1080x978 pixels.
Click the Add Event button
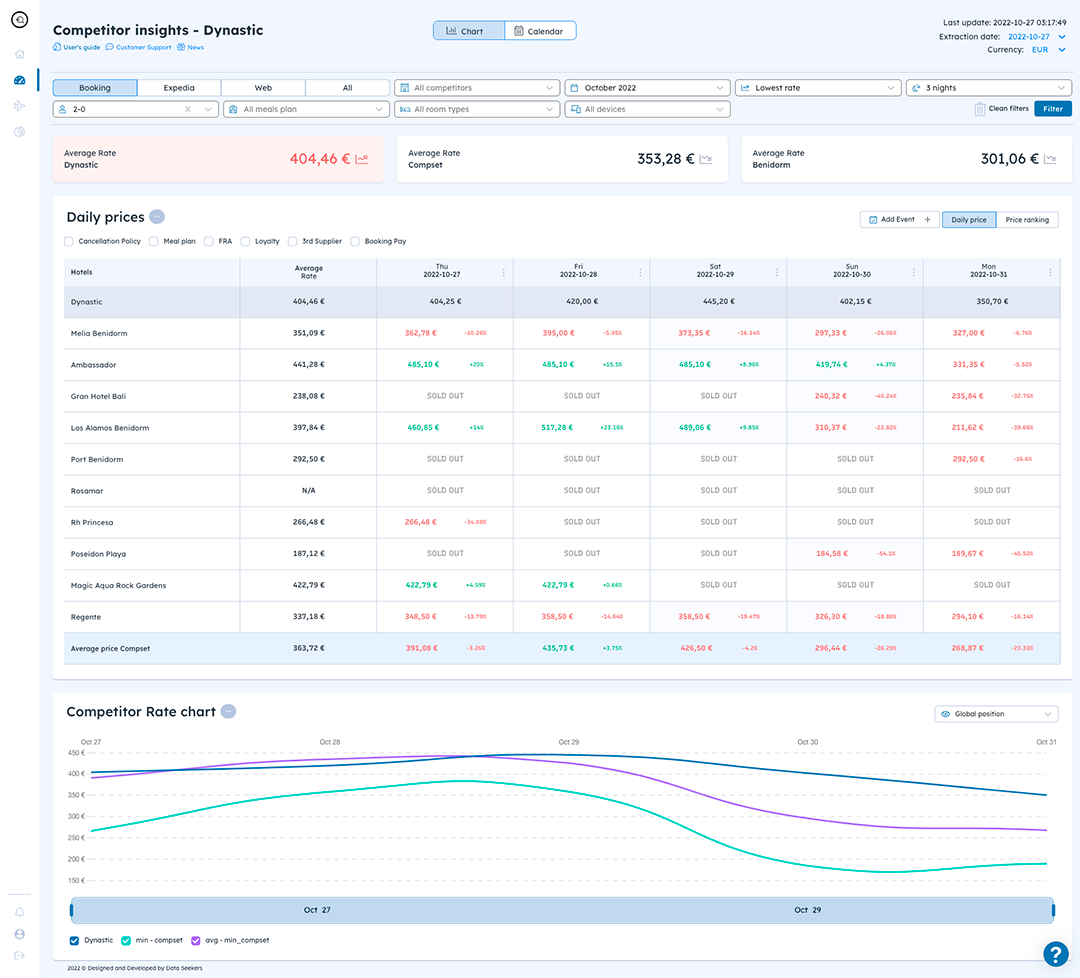[x=900, y=220]
